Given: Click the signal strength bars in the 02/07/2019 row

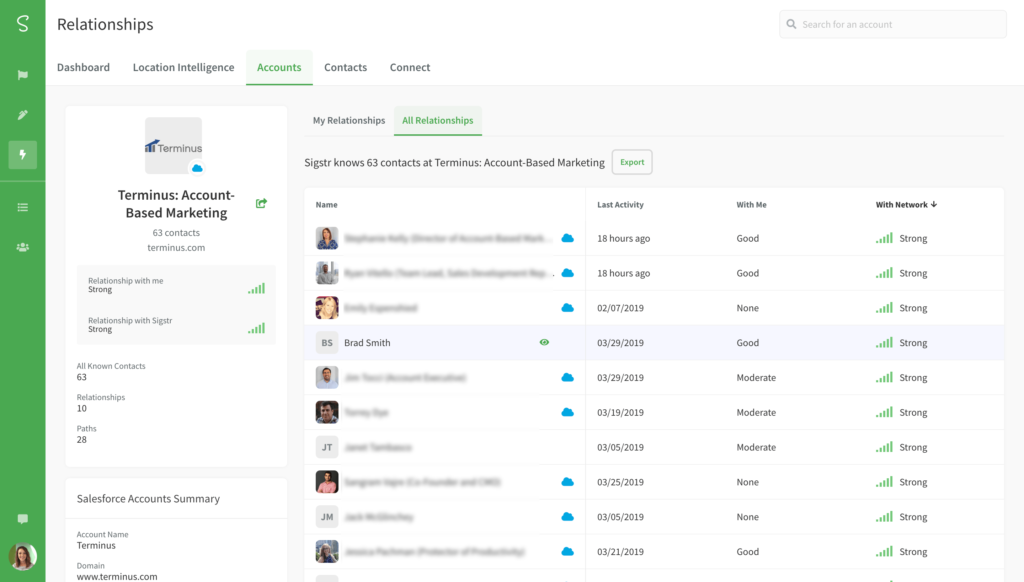Looking at the screenshot, I should click(x=884, y=308).
